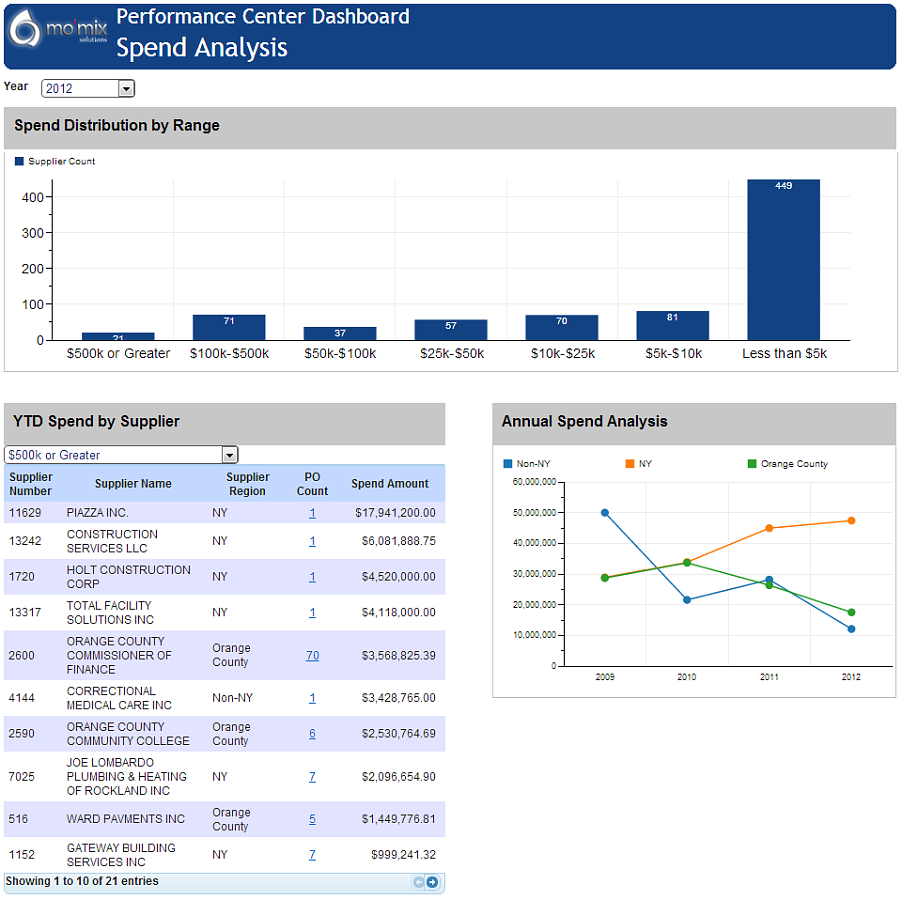Screen dimensions: 902x900
Task: Open the $500k or Greater range dropdown
Action: (x=230, y=455)
